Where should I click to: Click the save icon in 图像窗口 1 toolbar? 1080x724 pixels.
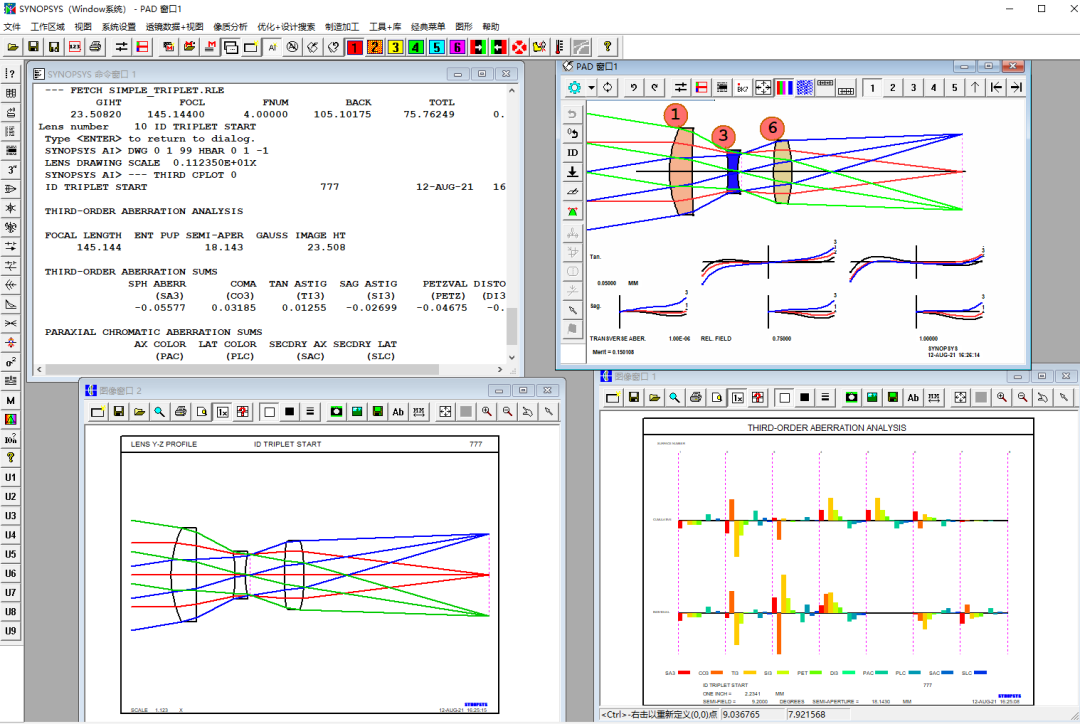(634, 397)
